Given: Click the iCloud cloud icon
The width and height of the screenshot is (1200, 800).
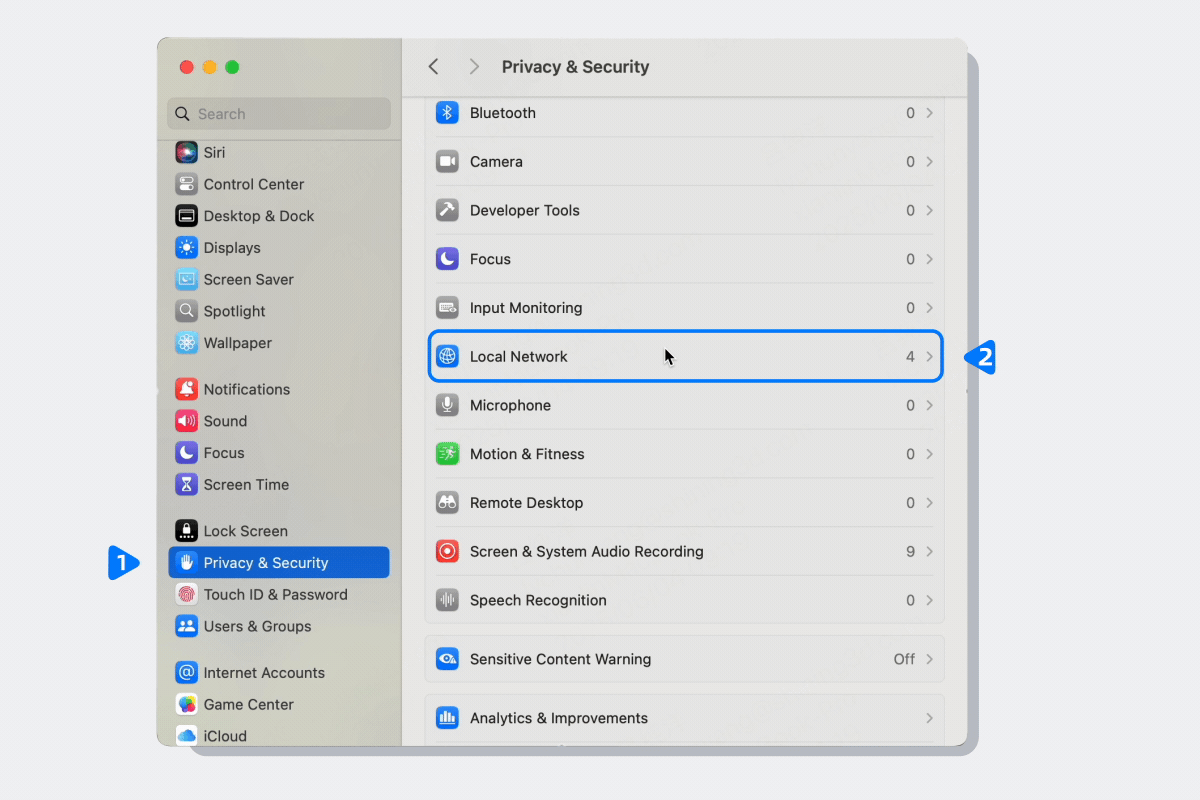Looking at the screenshot, I should tap(186, 736).
